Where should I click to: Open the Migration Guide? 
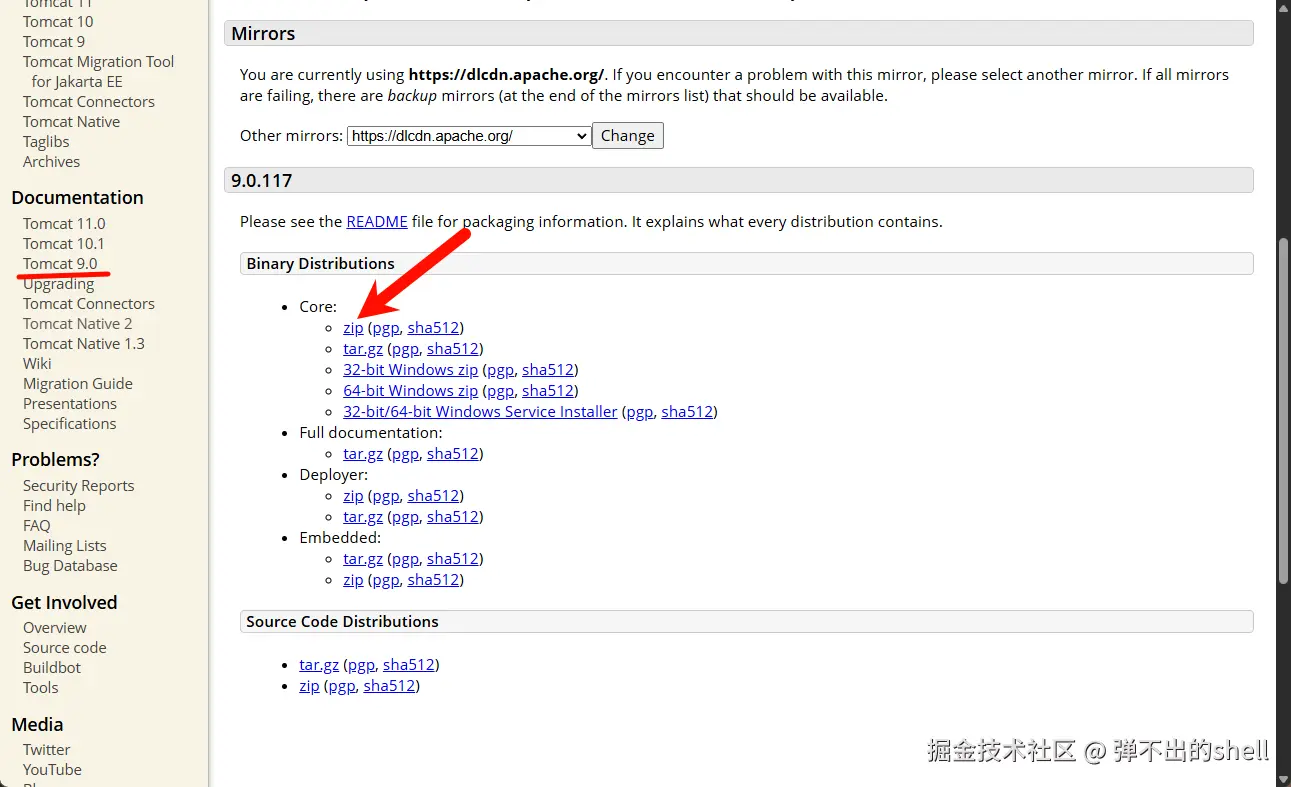click(78, 383)
